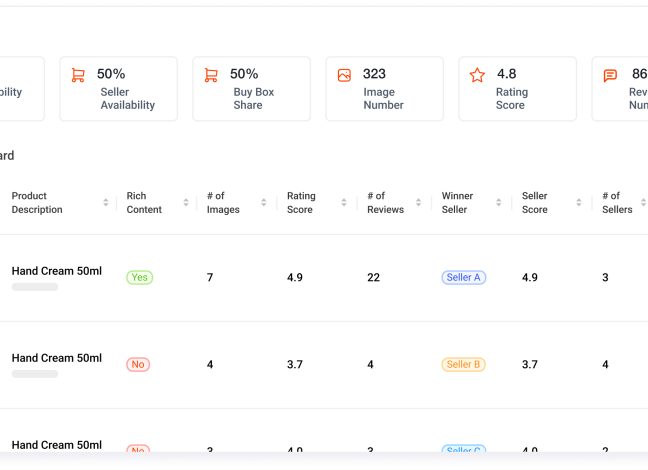648x470 pixels.
Task: Click the Seller Score column header
Action: (534, 203)
